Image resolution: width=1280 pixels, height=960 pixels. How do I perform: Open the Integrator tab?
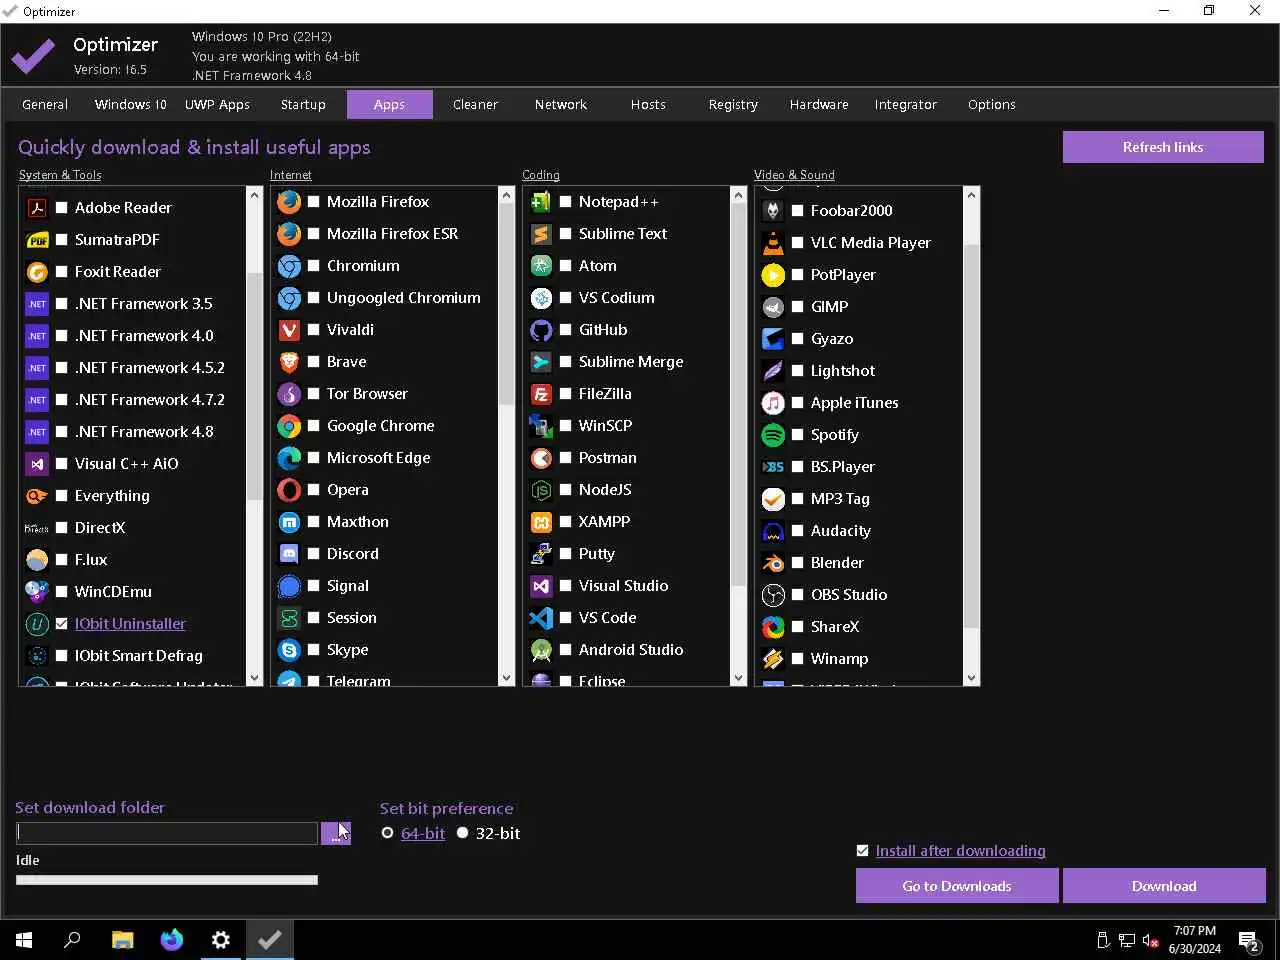pos(906,104)
